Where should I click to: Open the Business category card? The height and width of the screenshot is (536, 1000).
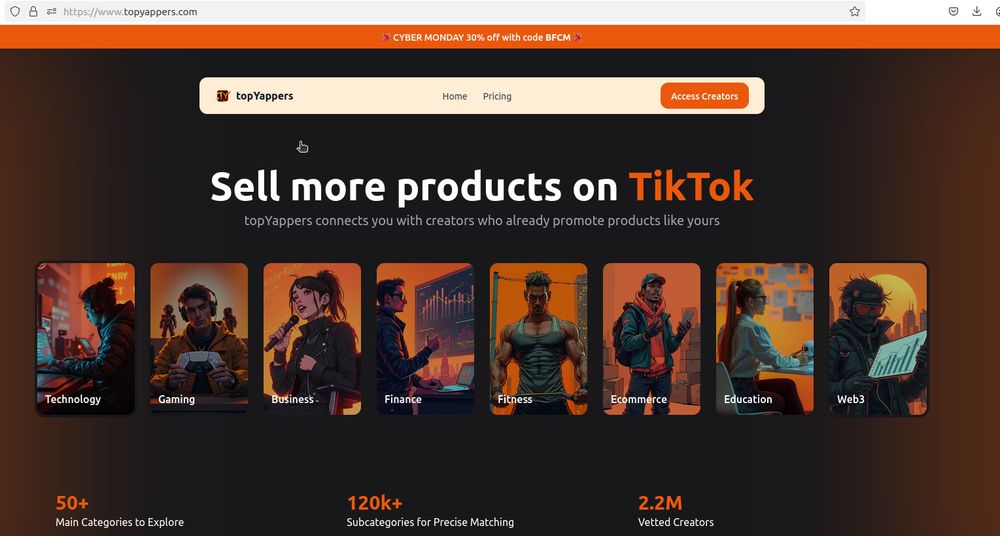pos(312,339)
